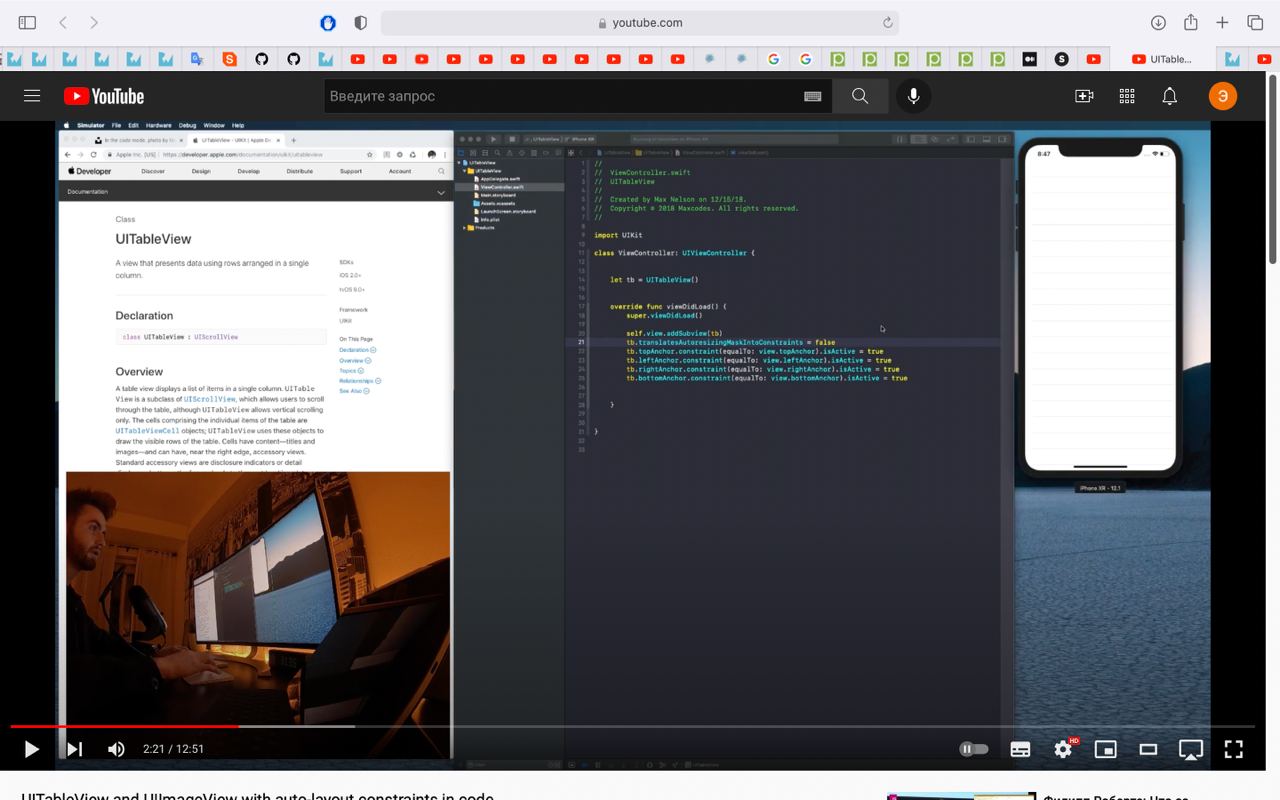
Task: Click the YouTube search magnifier button
Action: coord(860,96)
